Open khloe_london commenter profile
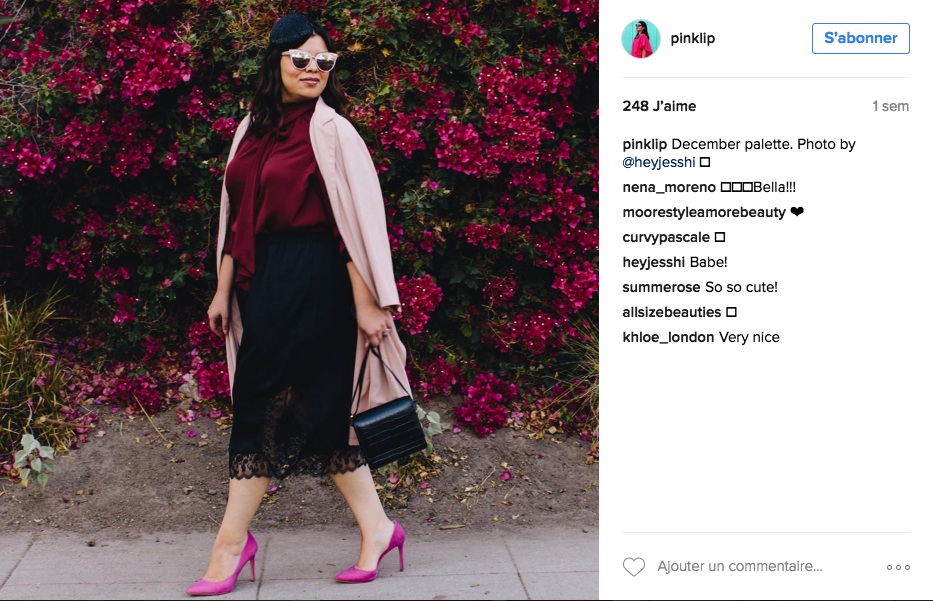This screenshot has height=601, width=933. [x=668, y=337]
